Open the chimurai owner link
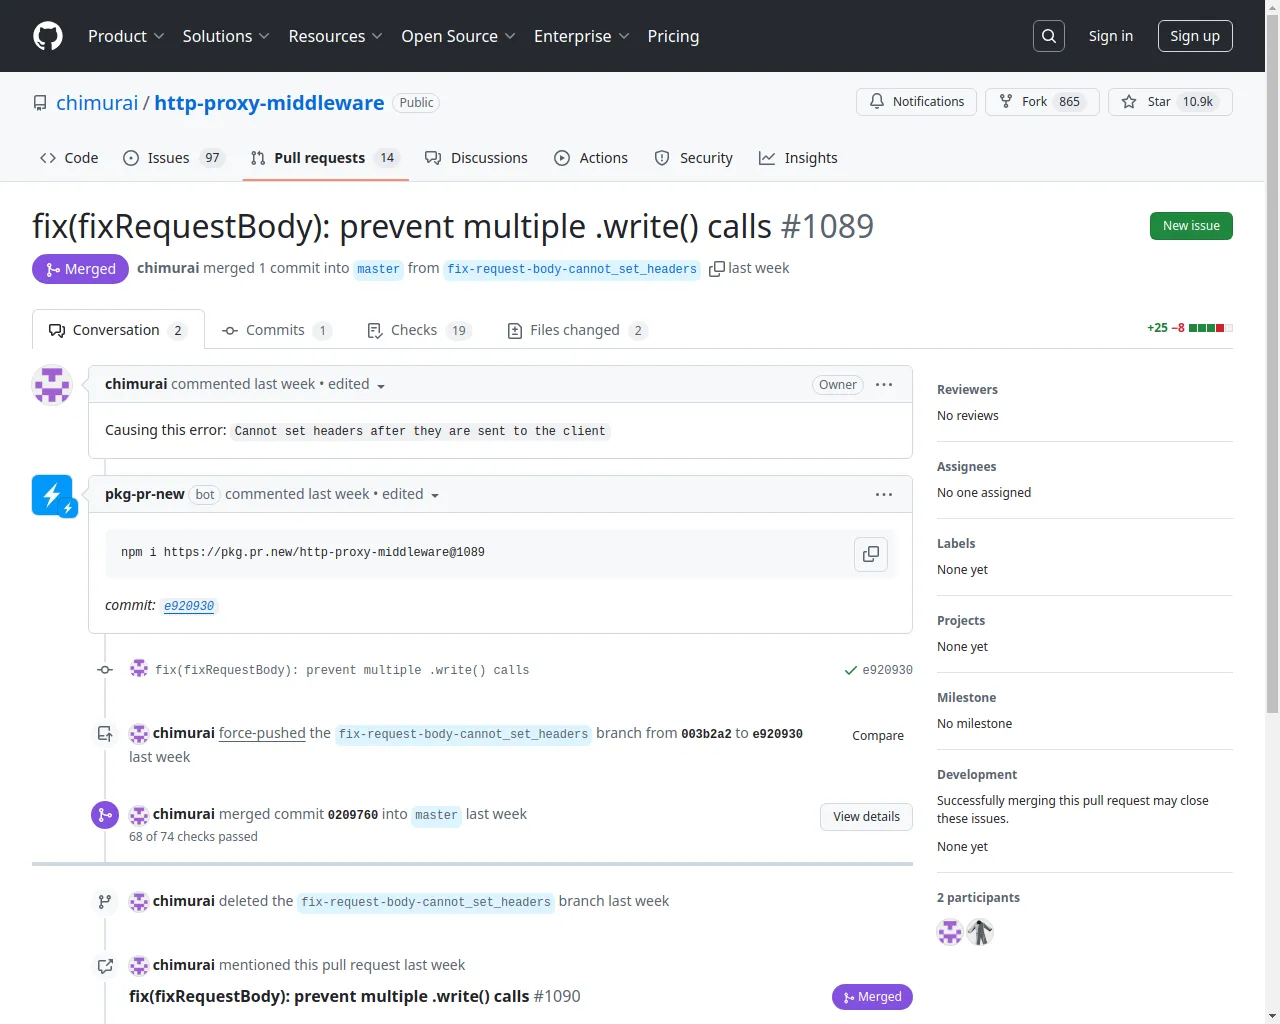This screenshot has width=1280, height=1024. coord(97,103)
